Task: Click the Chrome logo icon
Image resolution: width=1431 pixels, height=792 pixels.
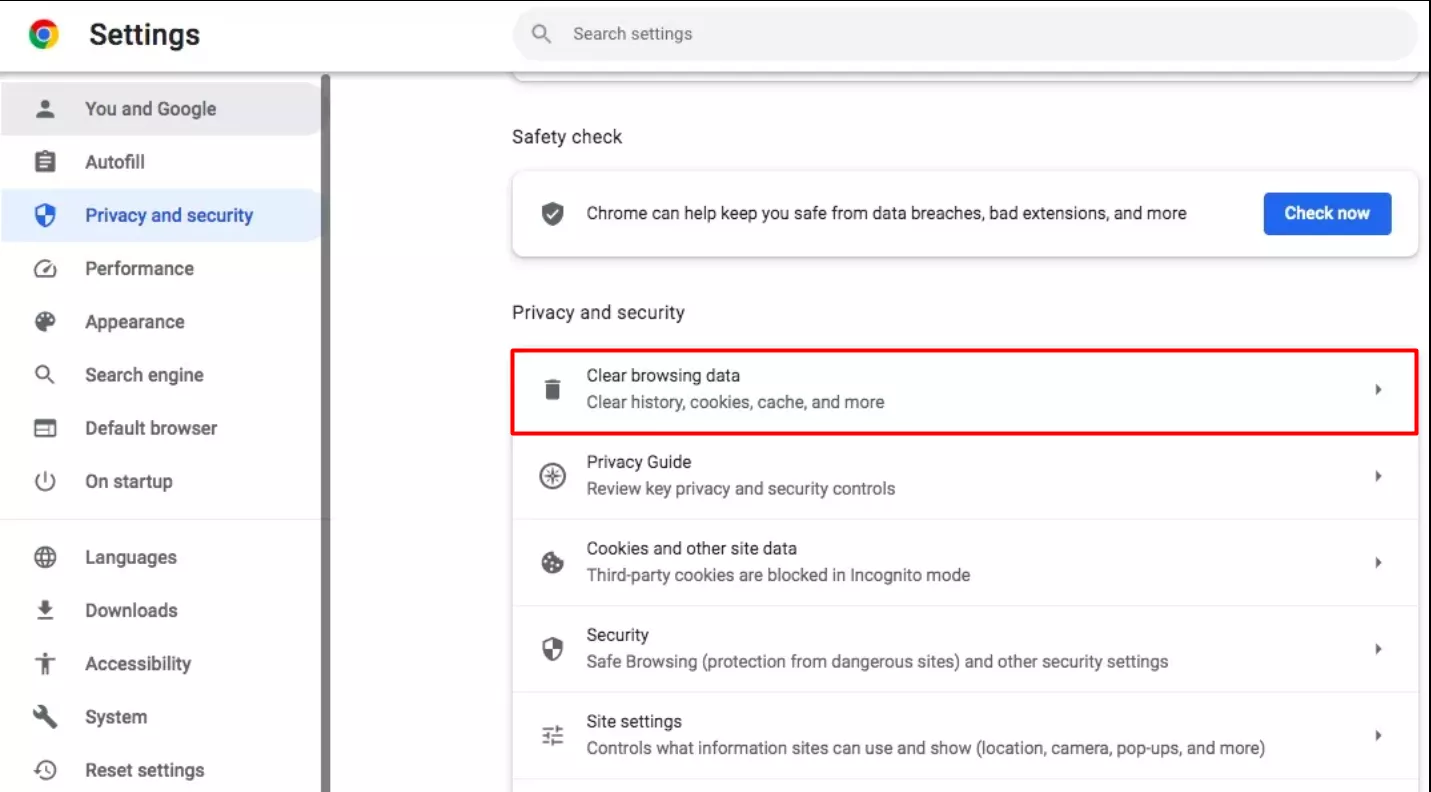Action: click(x=43, y=35)
